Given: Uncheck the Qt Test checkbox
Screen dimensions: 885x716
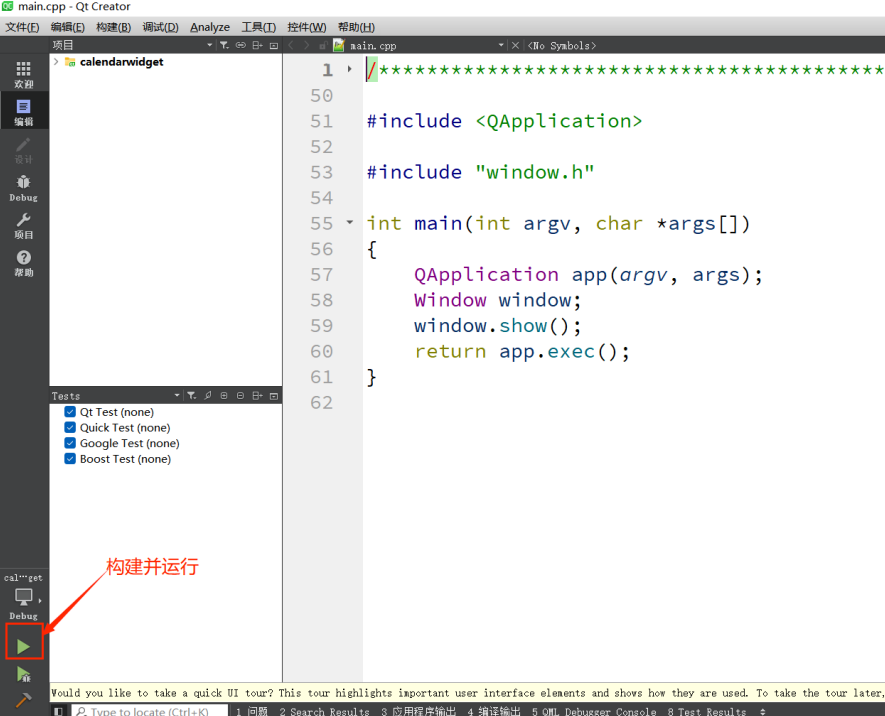Looking at the screenshot, I should 70,412.
